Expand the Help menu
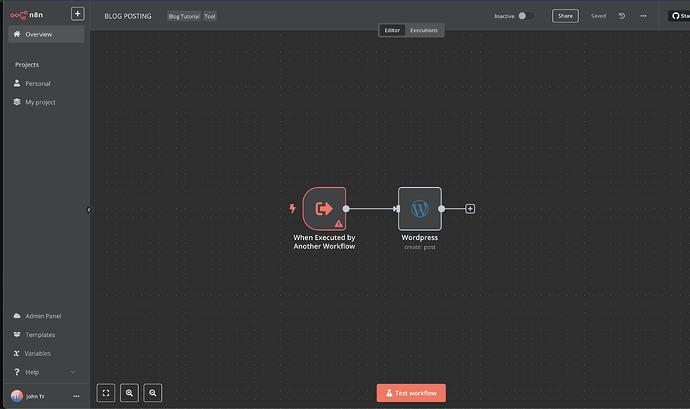 pos(44,372)
